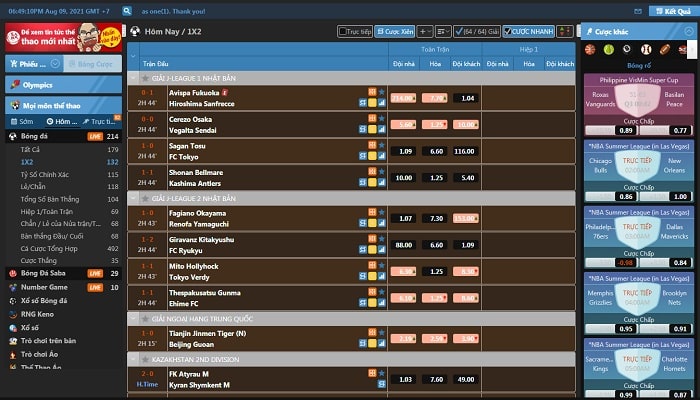The width and height of the screenshot is (700, 400).
Task: Open Number Game in sidebar
Action: (44, 287)
